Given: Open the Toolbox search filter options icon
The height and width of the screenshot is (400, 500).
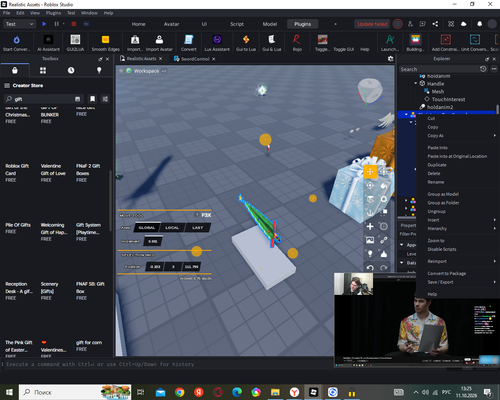Looking at the screenshot, I should pyautogui.click(x=105, y=99).
